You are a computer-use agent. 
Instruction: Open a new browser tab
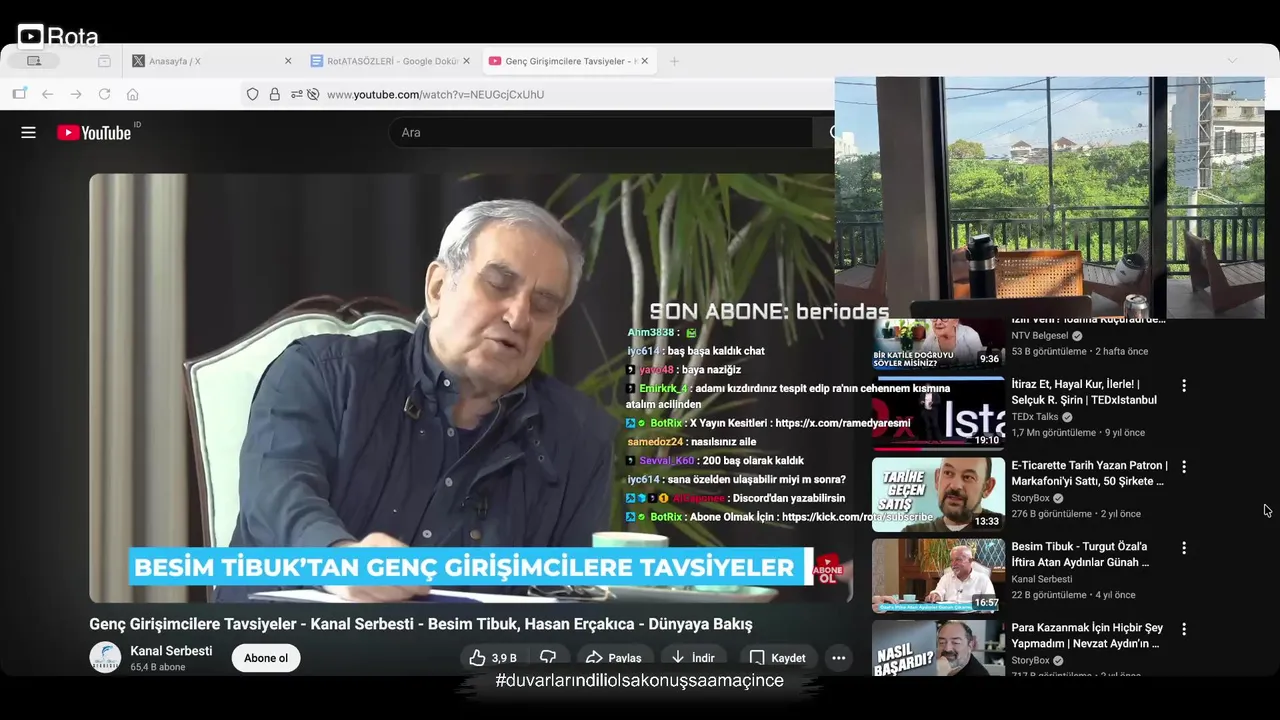coord(674,61)
